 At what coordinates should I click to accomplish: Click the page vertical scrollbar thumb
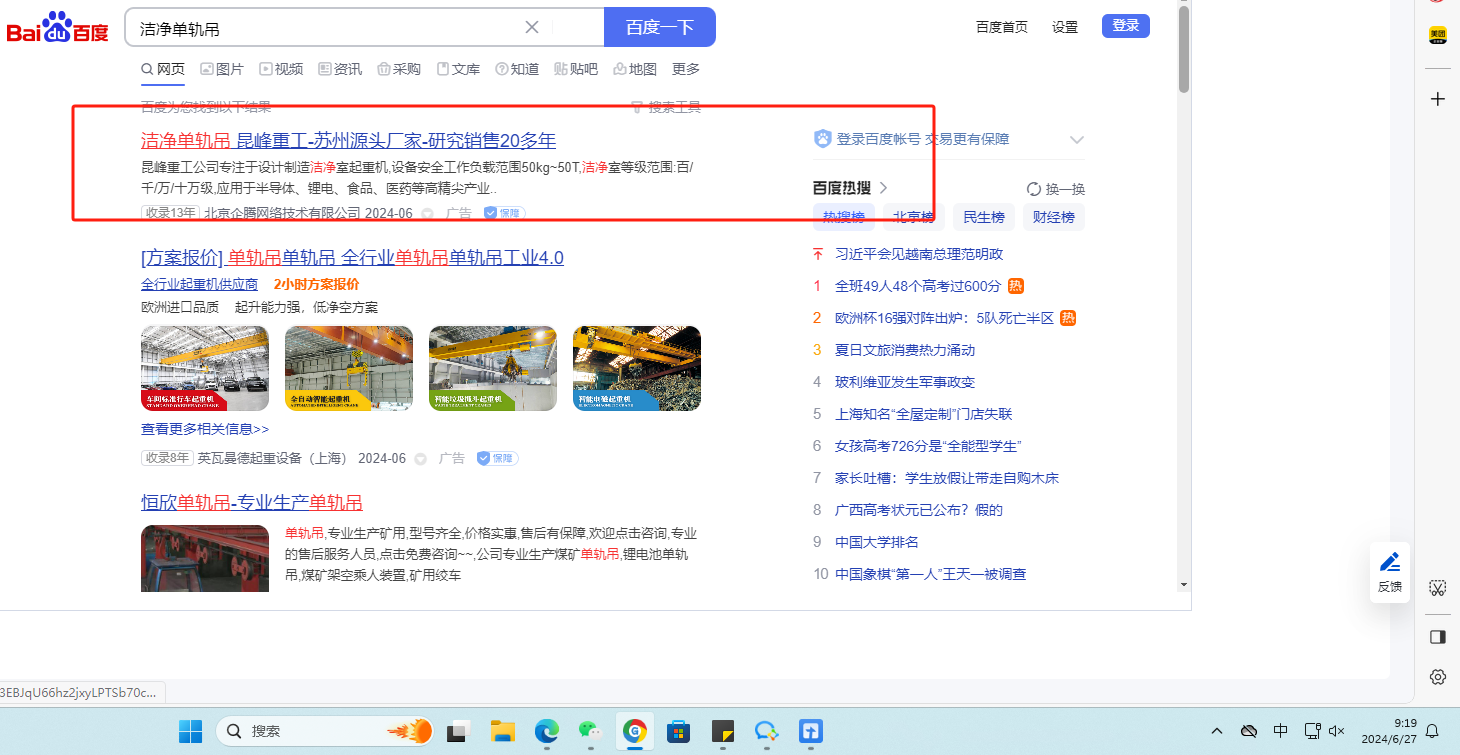1184,50
